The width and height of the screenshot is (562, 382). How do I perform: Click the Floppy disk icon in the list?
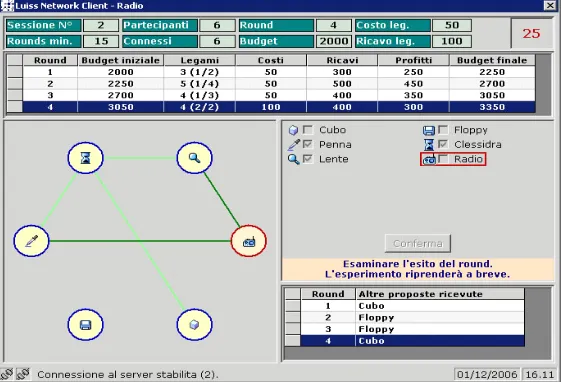(x=428, y=130)
